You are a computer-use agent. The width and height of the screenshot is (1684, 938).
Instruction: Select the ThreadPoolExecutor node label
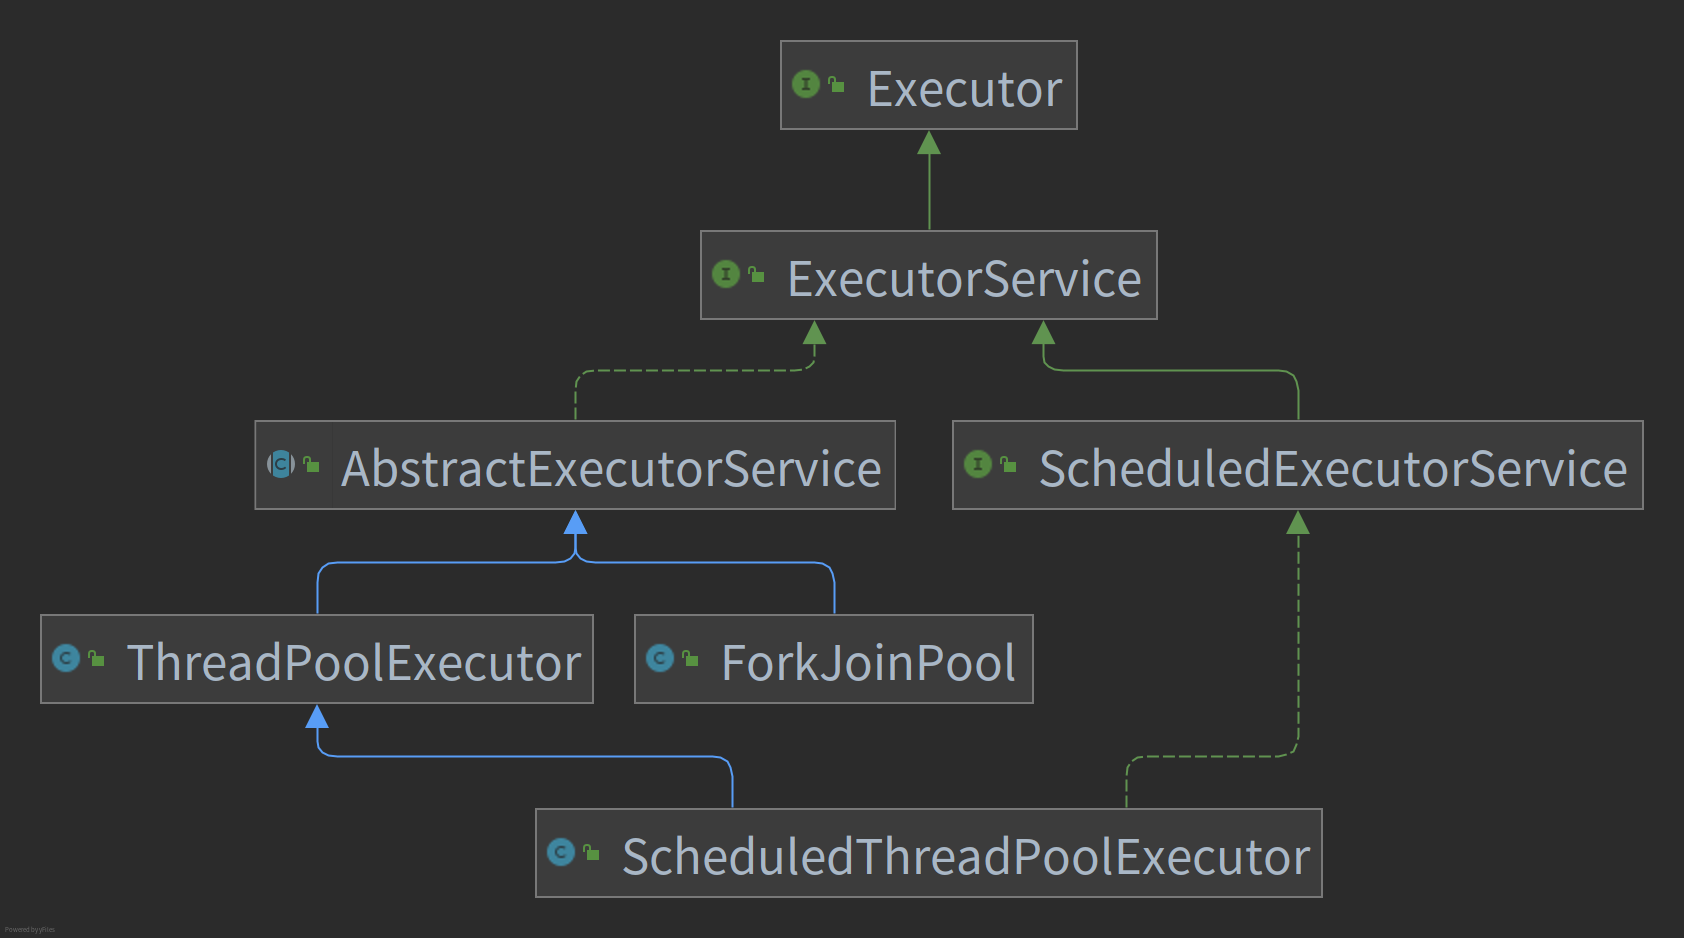pyautogui.click(x=354, y=663)
